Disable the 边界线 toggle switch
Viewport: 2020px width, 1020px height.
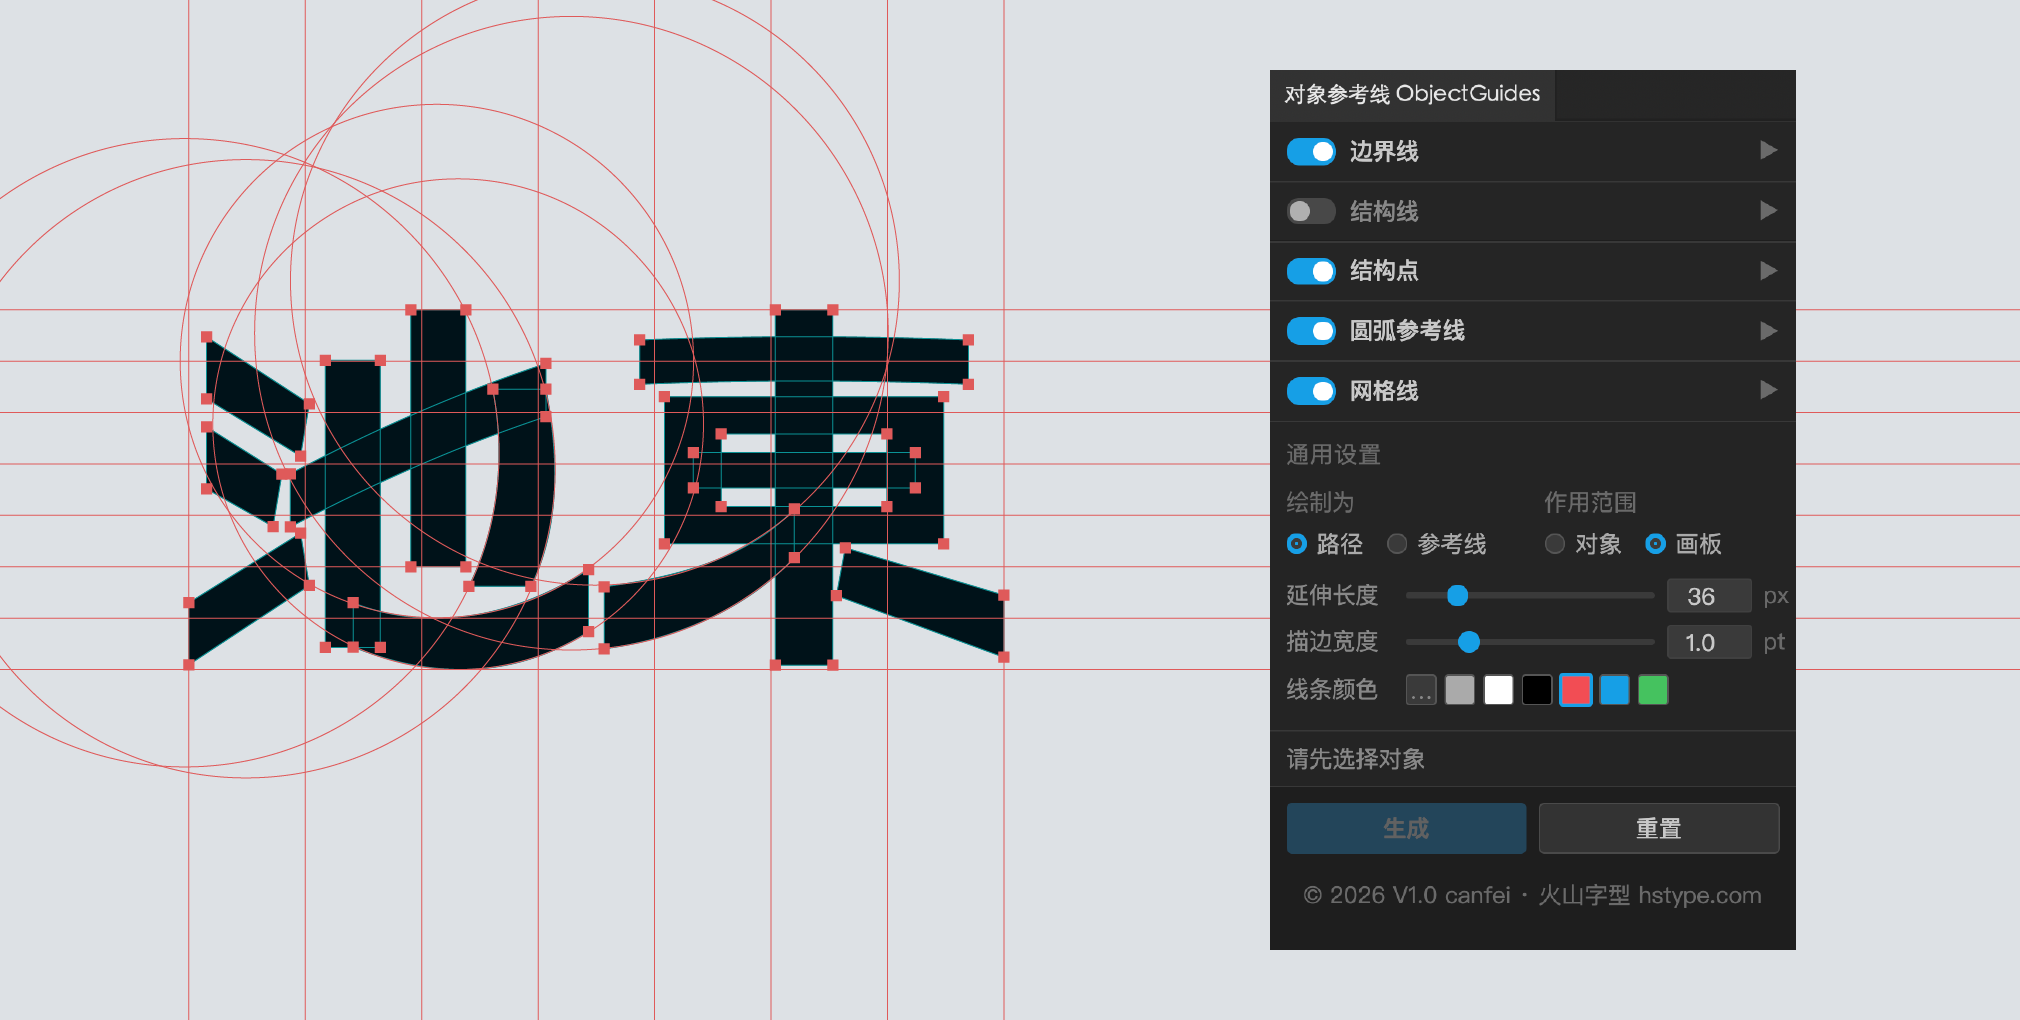coord(1311,152)
